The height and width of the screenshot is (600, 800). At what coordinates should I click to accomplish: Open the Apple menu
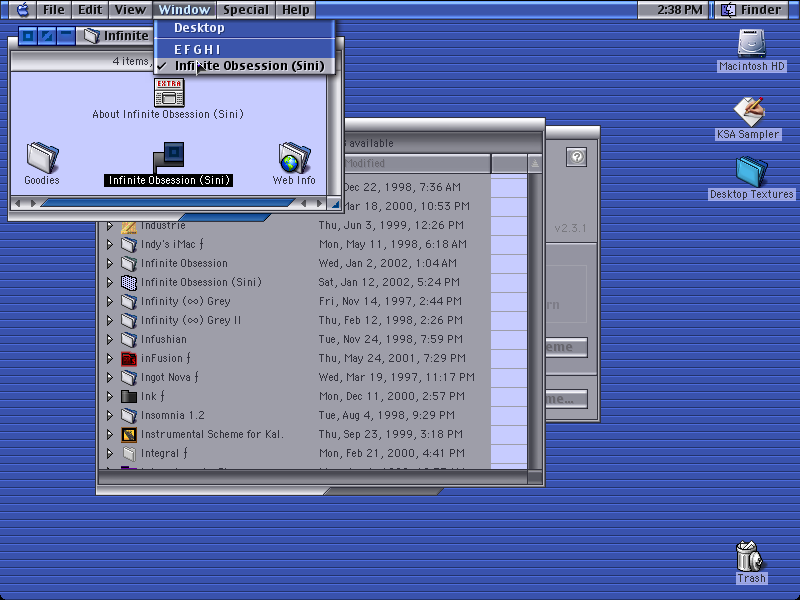coord(23,10)
